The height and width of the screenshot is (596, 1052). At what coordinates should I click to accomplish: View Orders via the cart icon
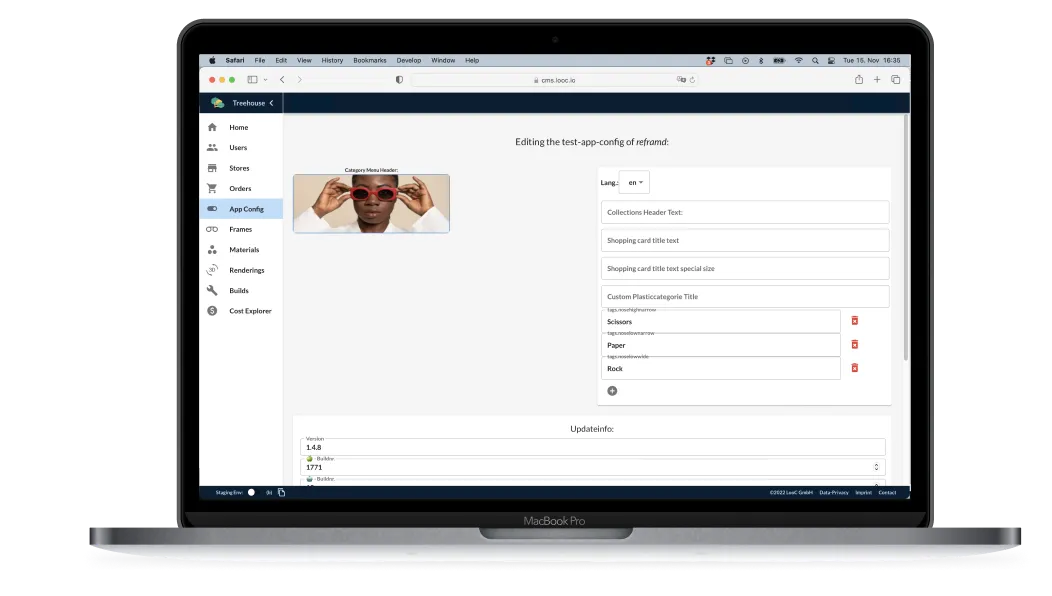point(212,189)
